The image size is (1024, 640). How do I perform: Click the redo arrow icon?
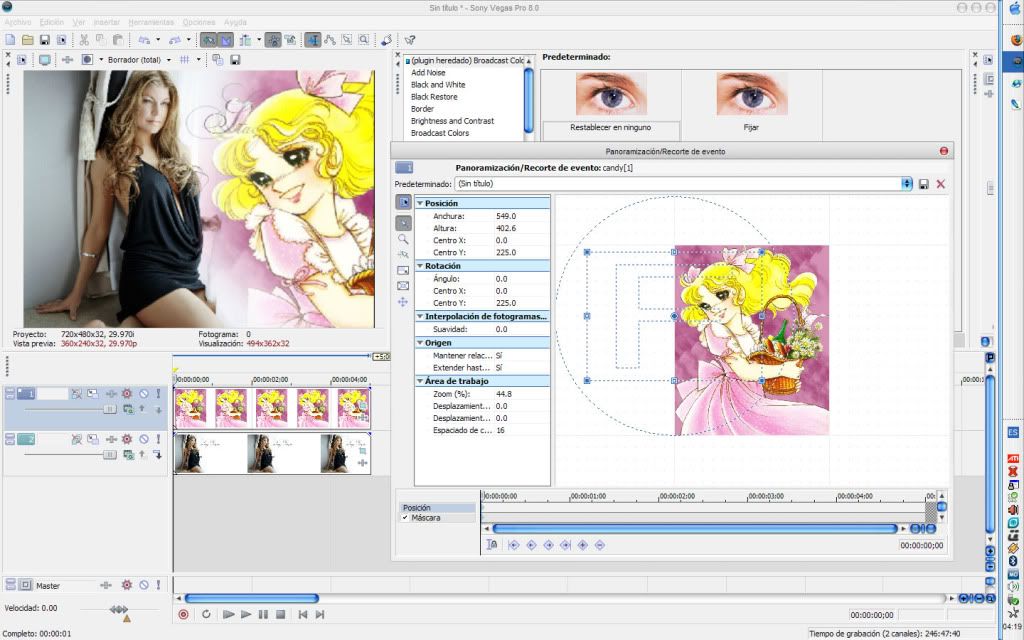[174, 40]
